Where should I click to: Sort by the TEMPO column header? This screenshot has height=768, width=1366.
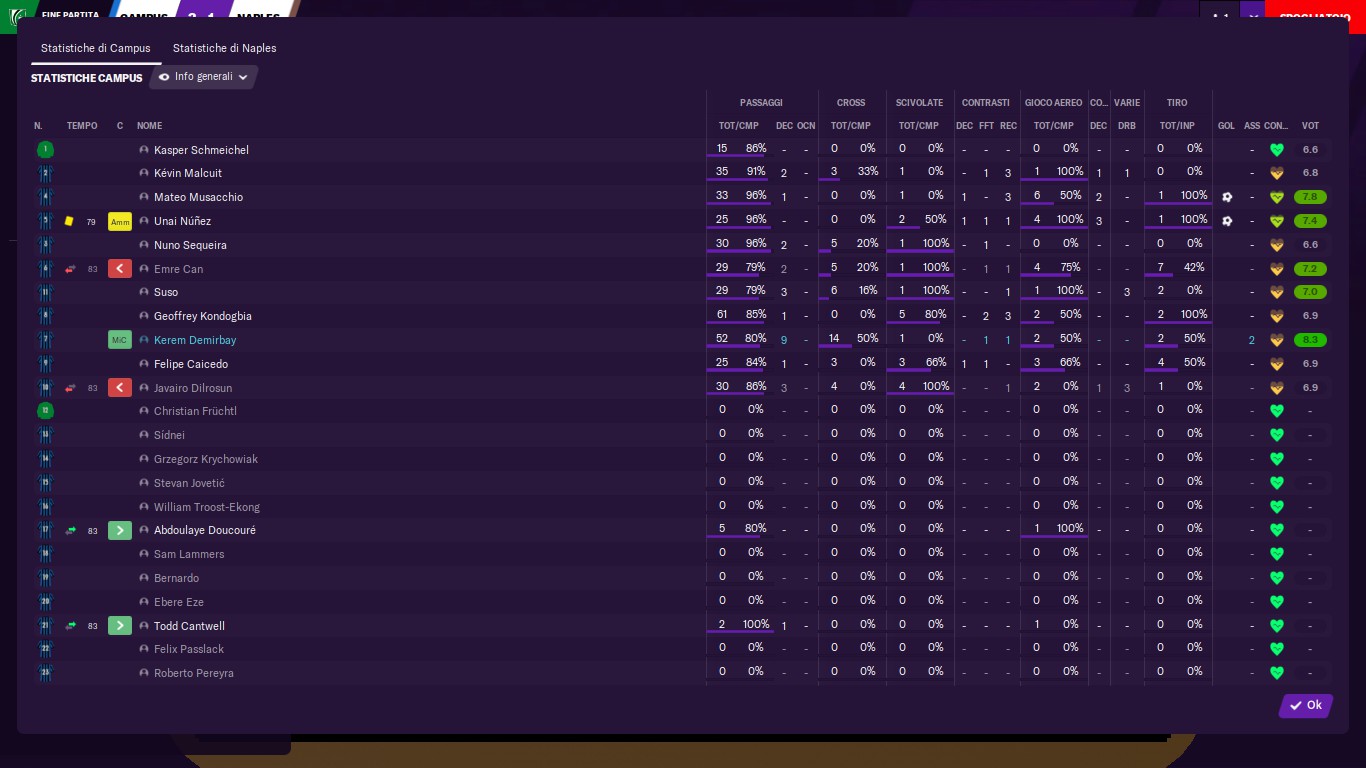(x=82, y=126)
